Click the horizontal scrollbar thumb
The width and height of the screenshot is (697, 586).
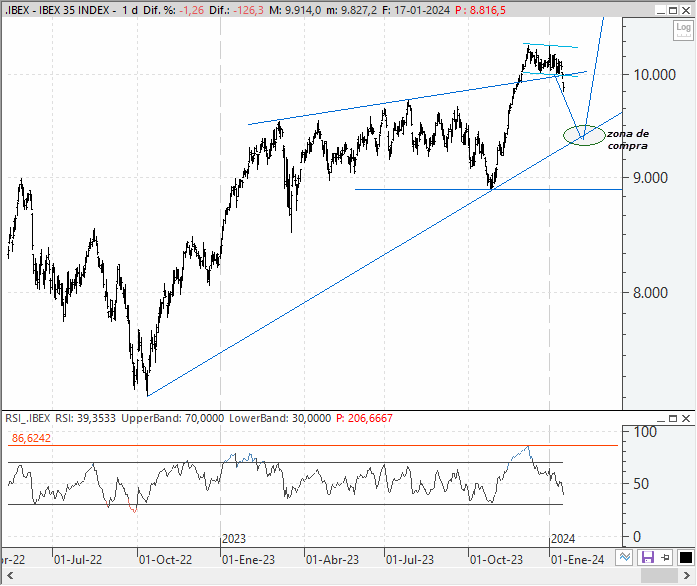[659, 576]
